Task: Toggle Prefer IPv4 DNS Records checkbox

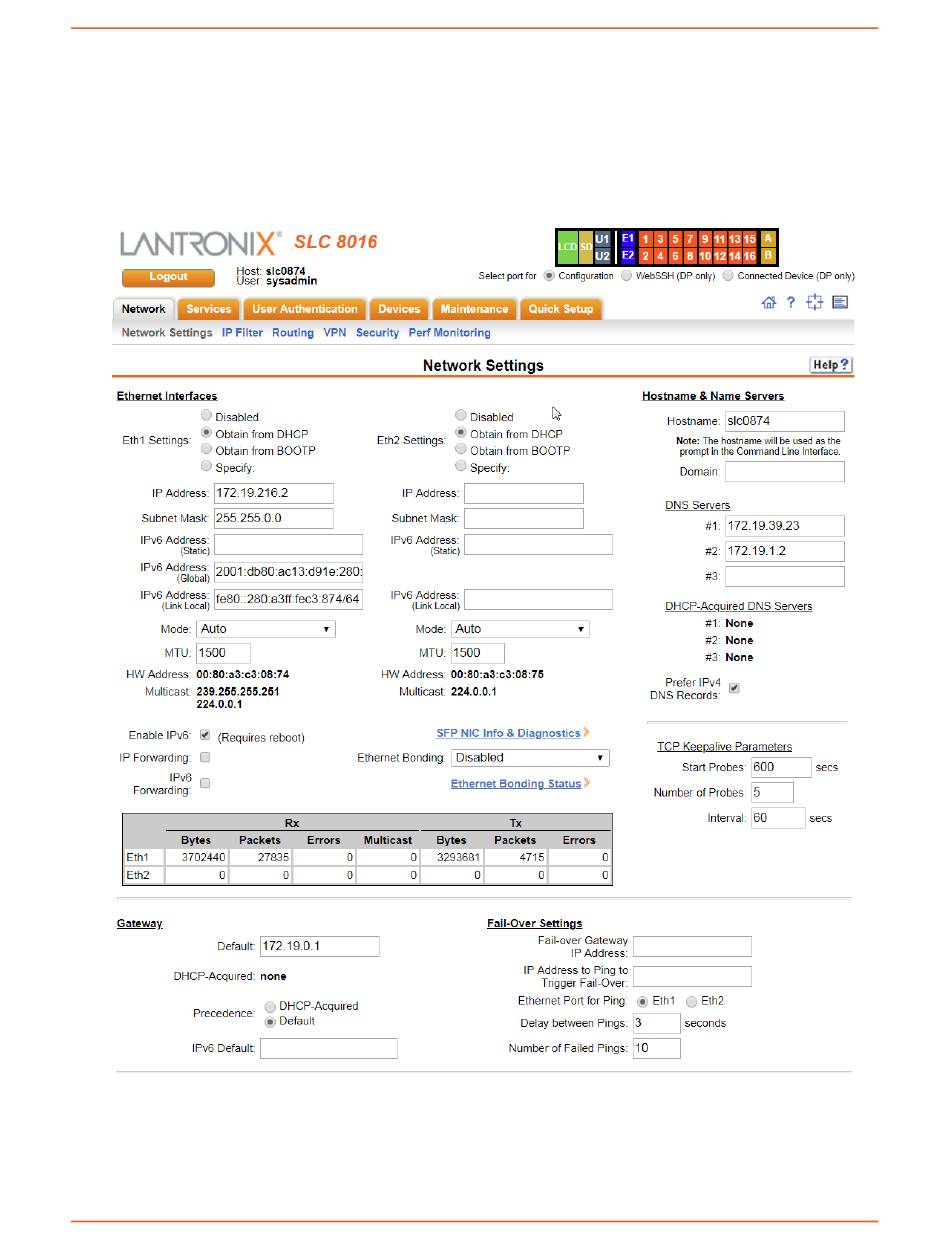Action: click(734, 688)
